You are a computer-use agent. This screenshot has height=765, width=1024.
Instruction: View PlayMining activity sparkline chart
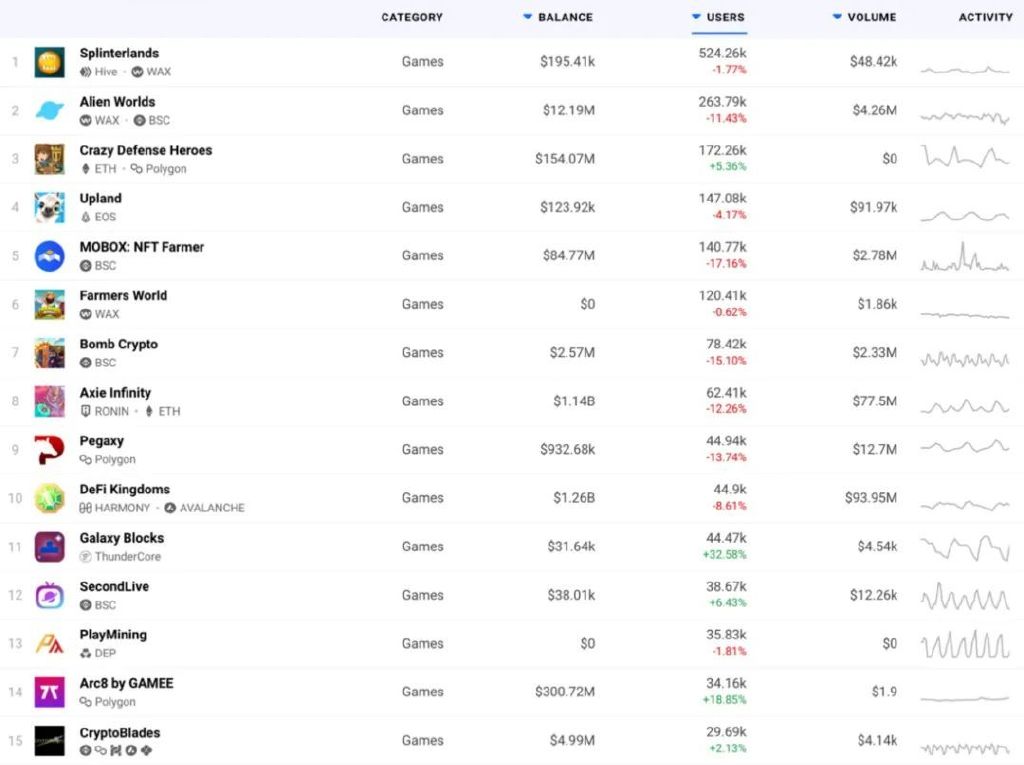[965, 644]
